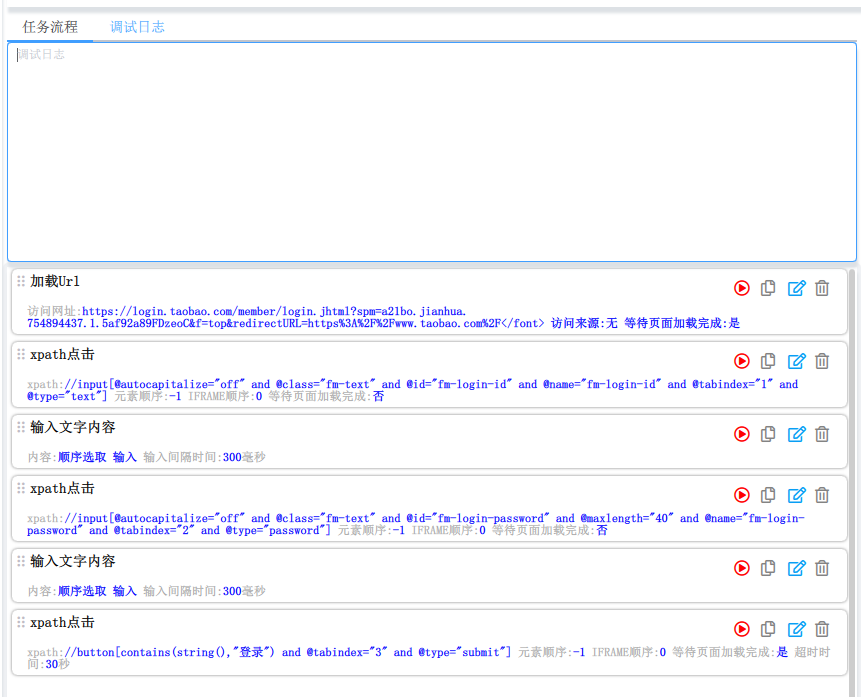Switch to the 任务流程 tab
Image resolution: width=861 pixels, height=697 pixels.
coord(50,27)
